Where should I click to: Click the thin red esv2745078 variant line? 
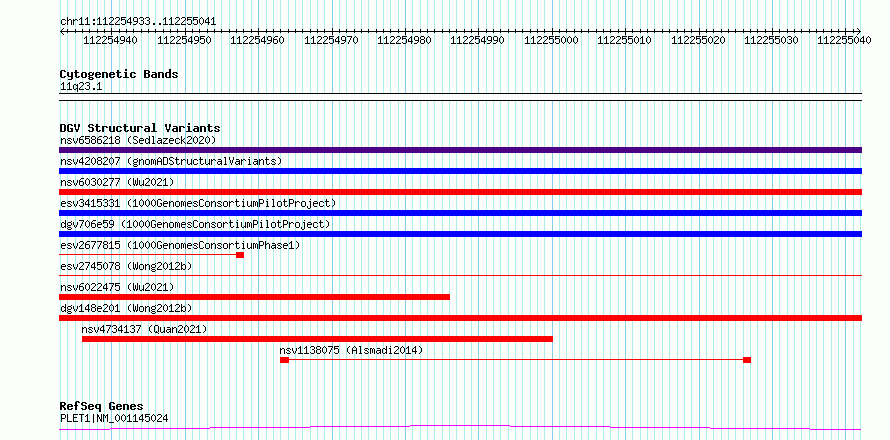(x=460, y=276)
